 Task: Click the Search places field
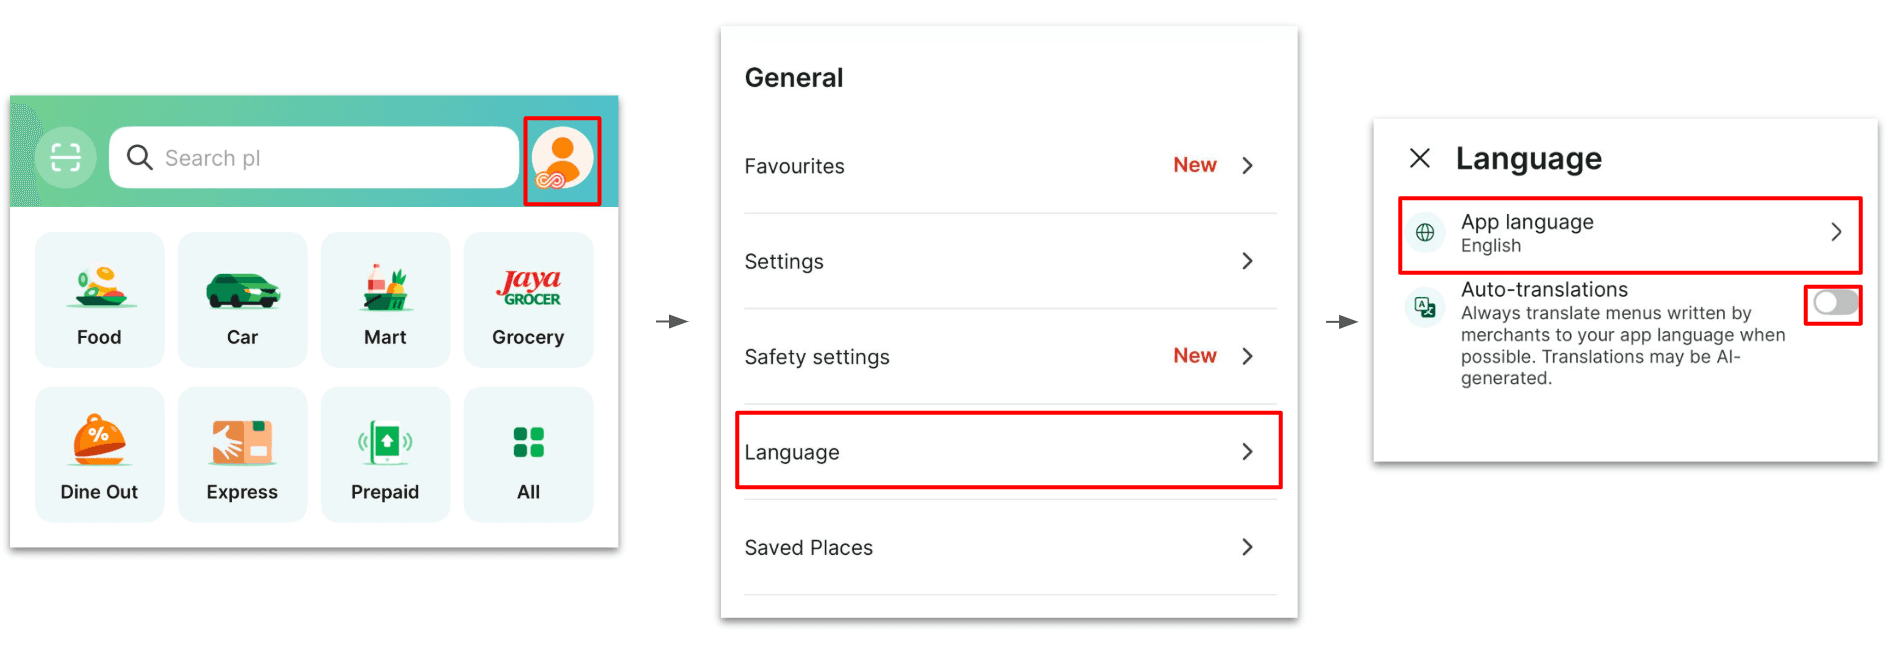pos(314,157)
